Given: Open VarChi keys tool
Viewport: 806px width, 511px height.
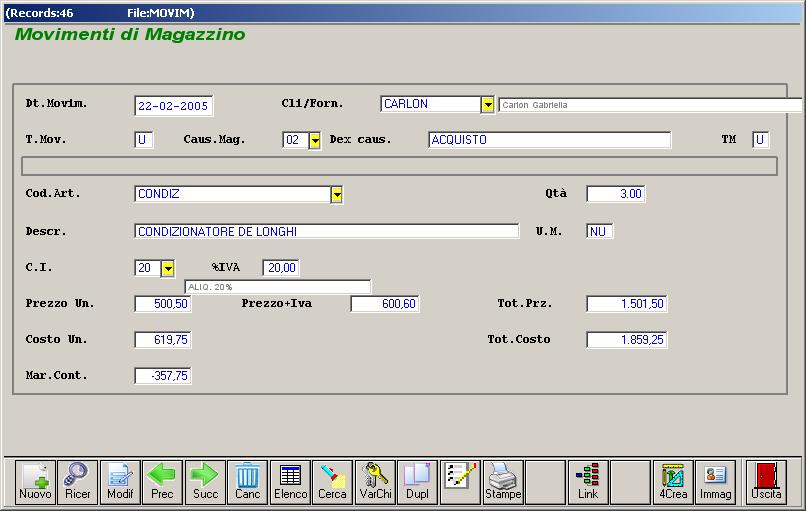Looking at the screenshot, I should point(375,482).
